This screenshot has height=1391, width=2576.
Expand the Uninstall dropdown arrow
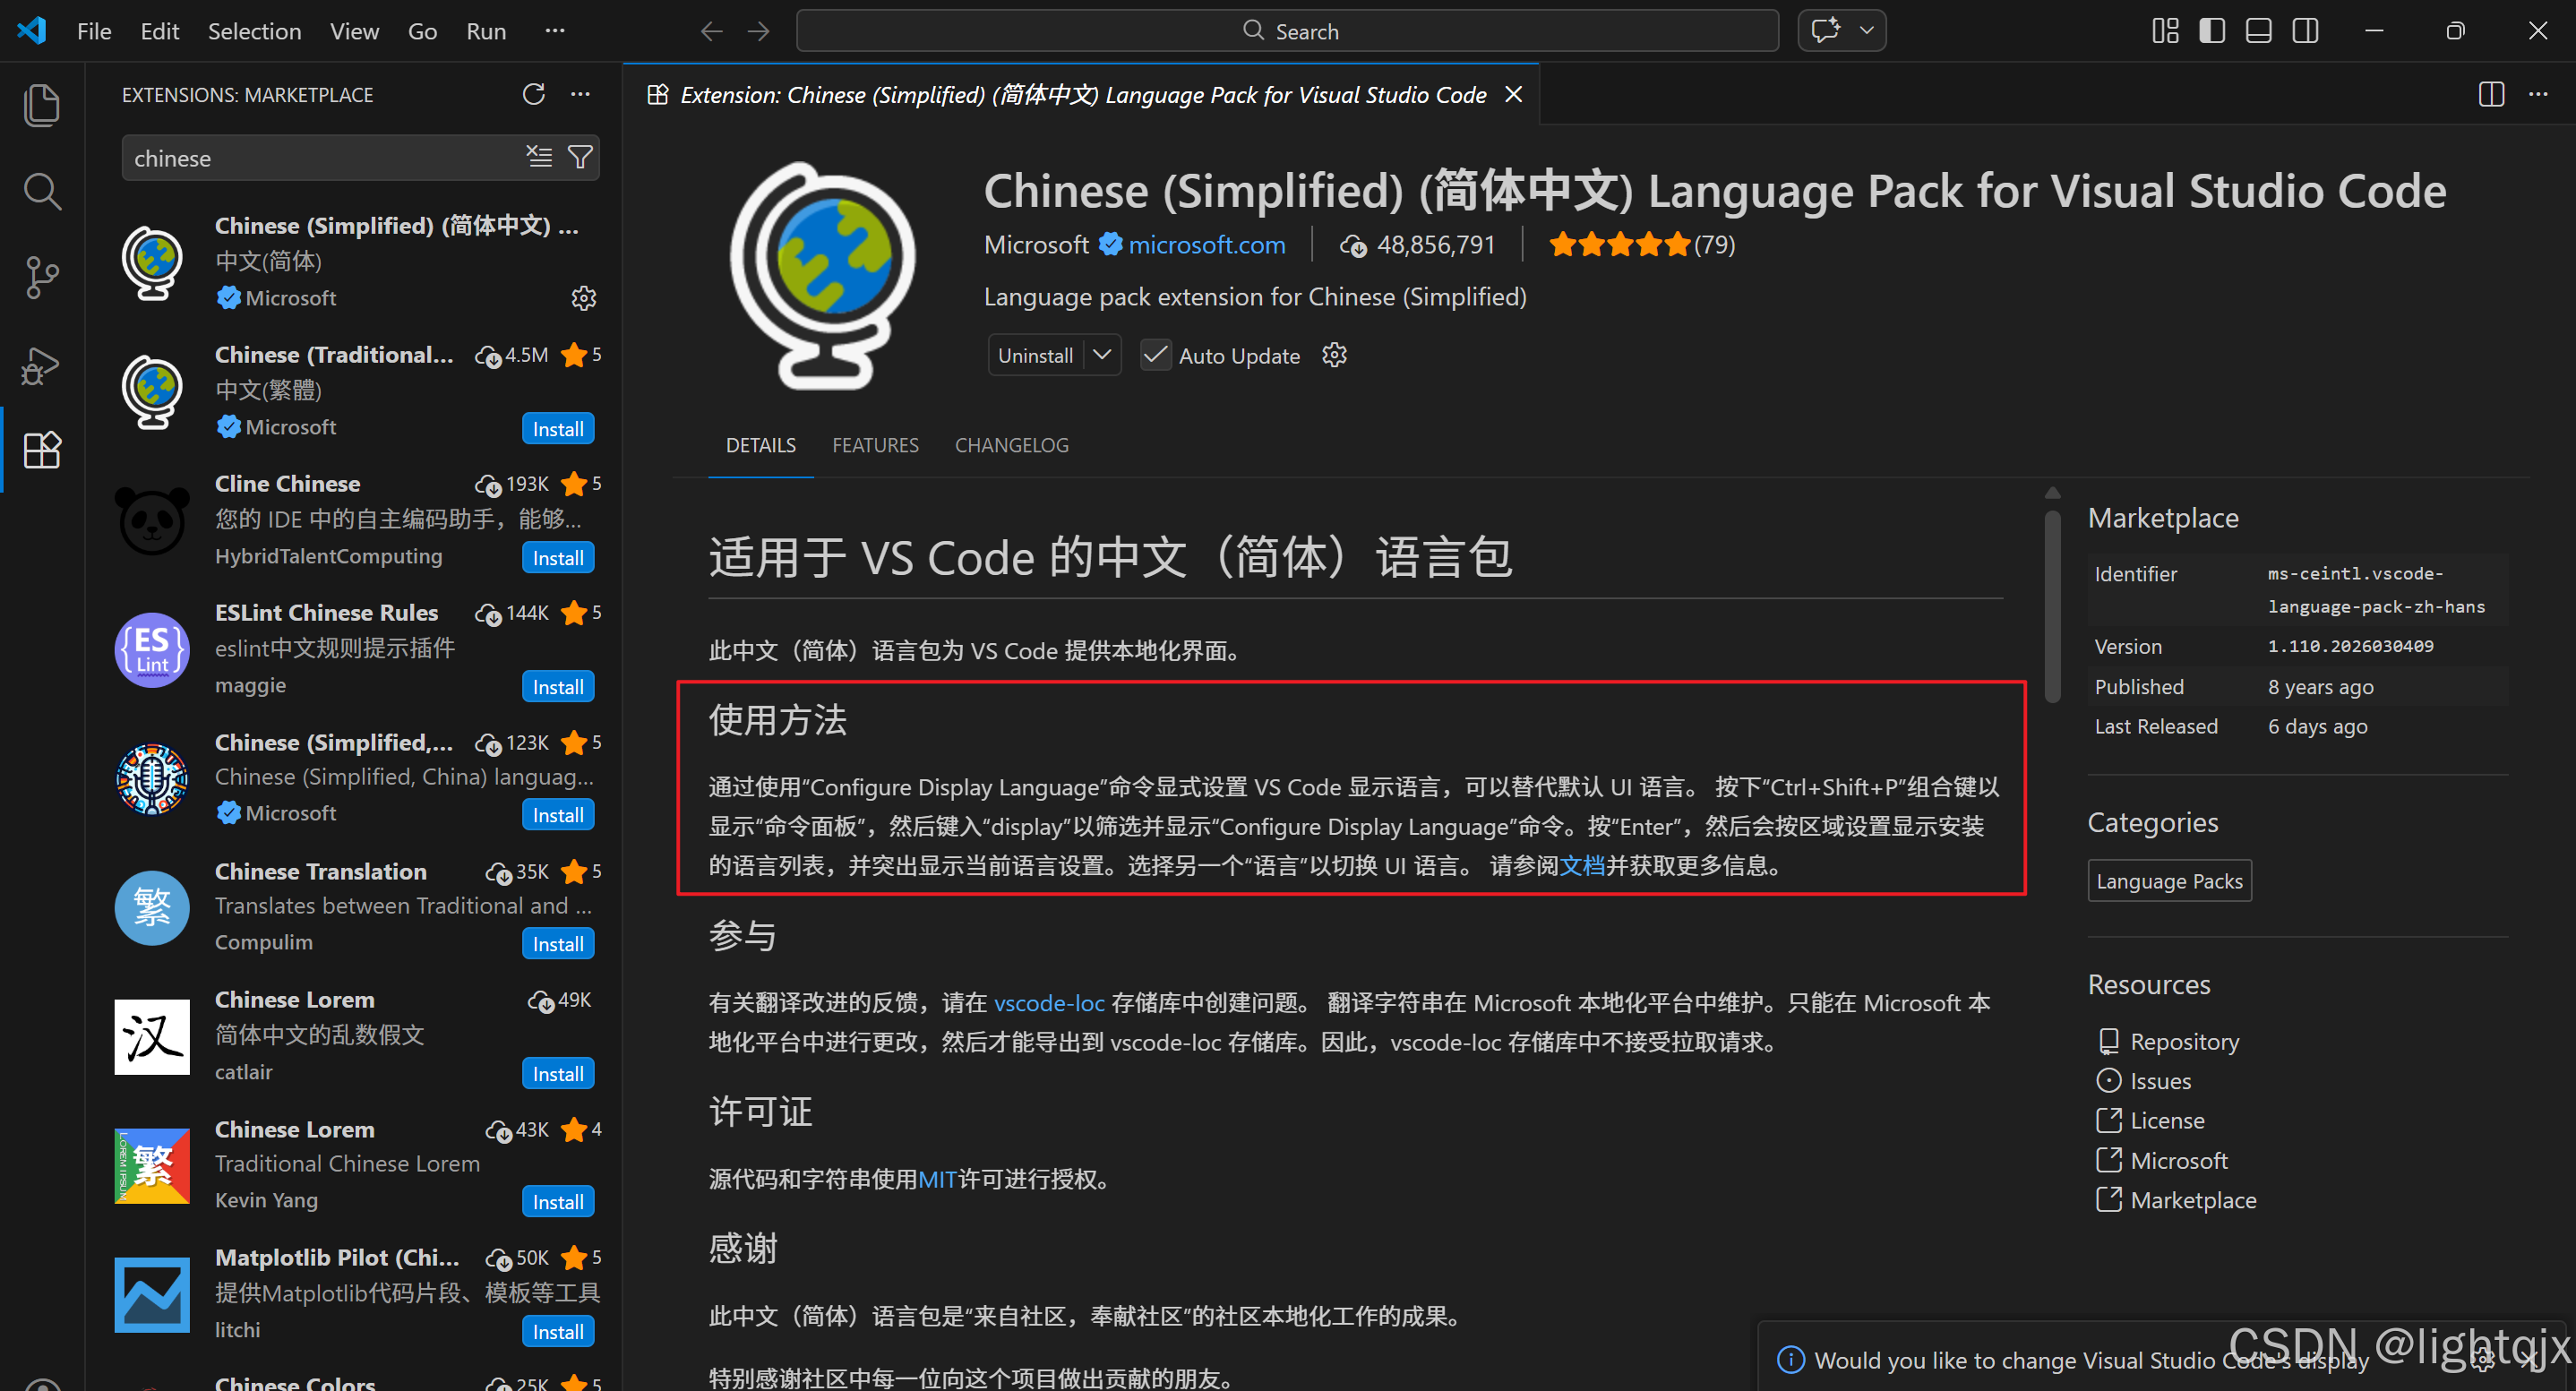coord(1101,355)
